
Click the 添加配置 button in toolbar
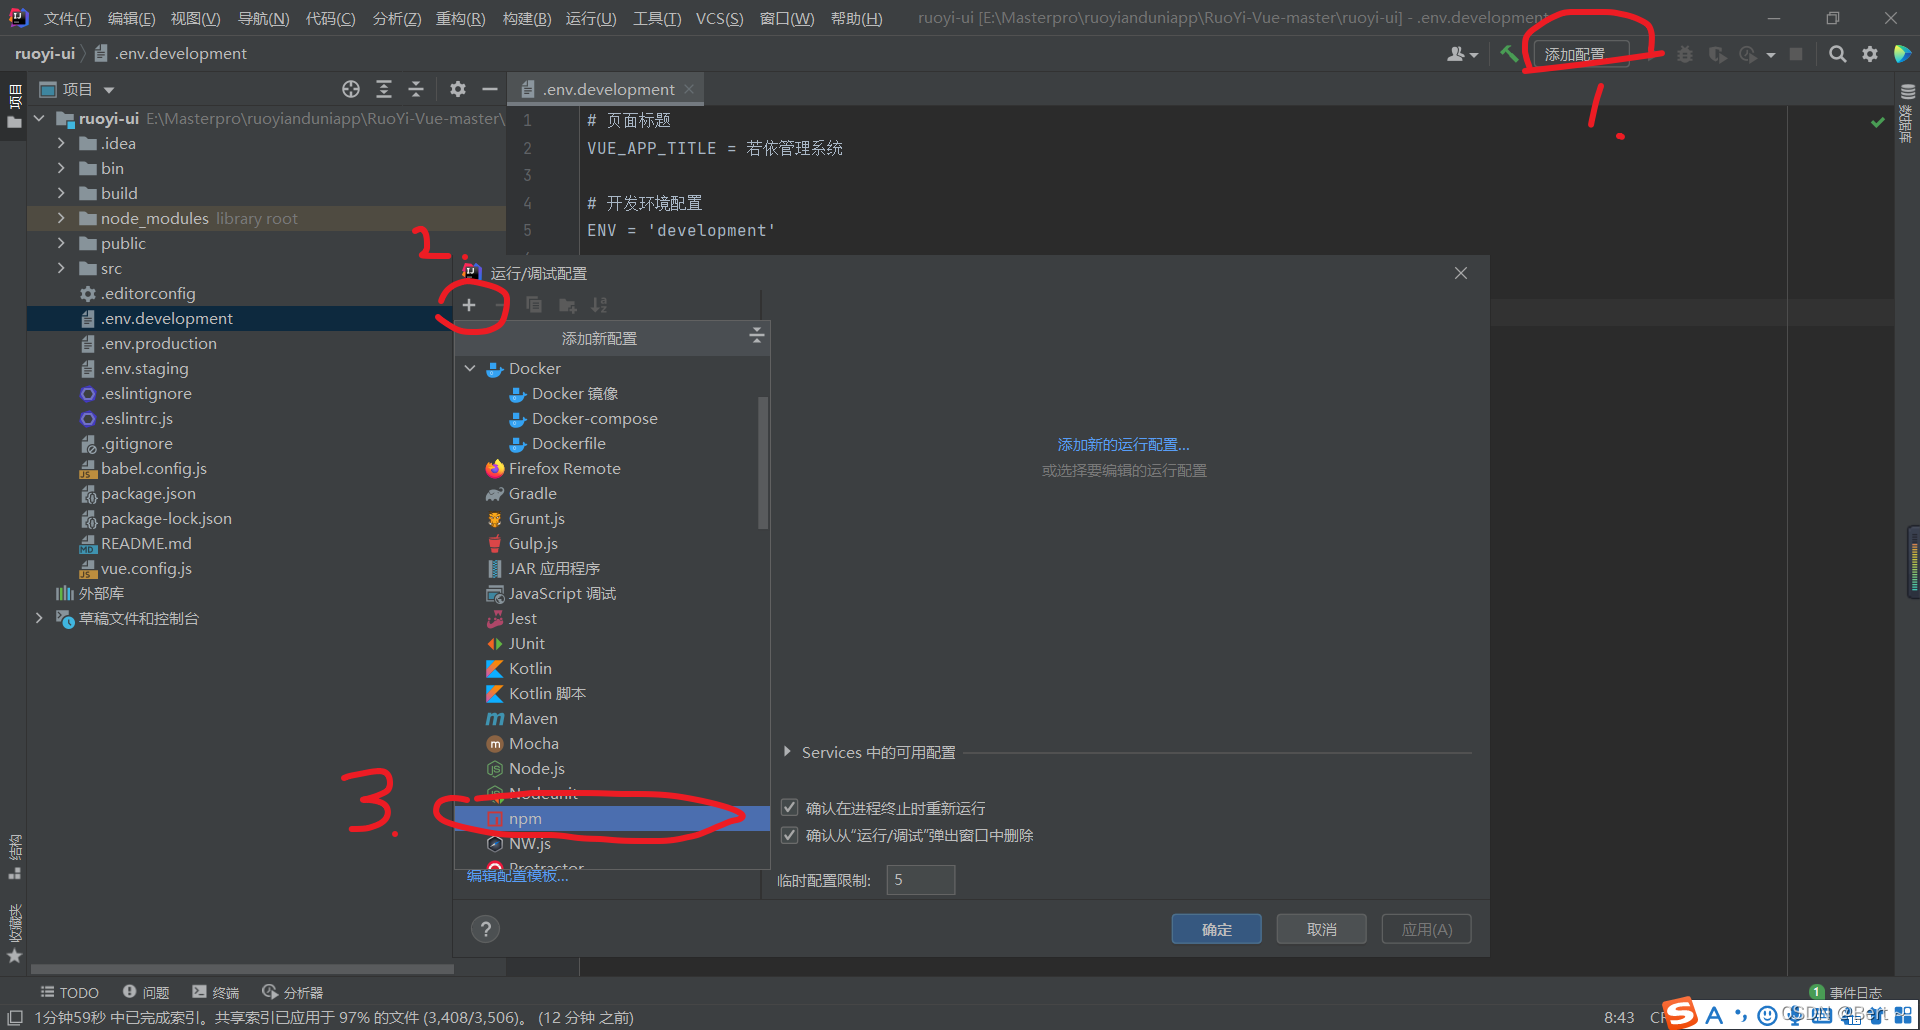pyautogui.click(x=1582, y=54)
